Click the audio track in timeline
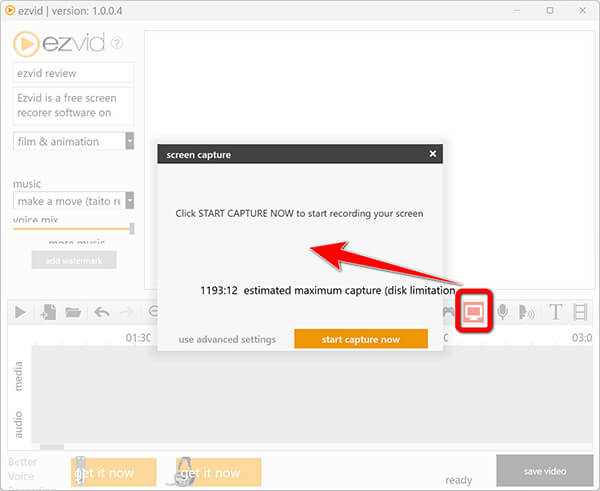The image size is (600, 491). [312, 424]
